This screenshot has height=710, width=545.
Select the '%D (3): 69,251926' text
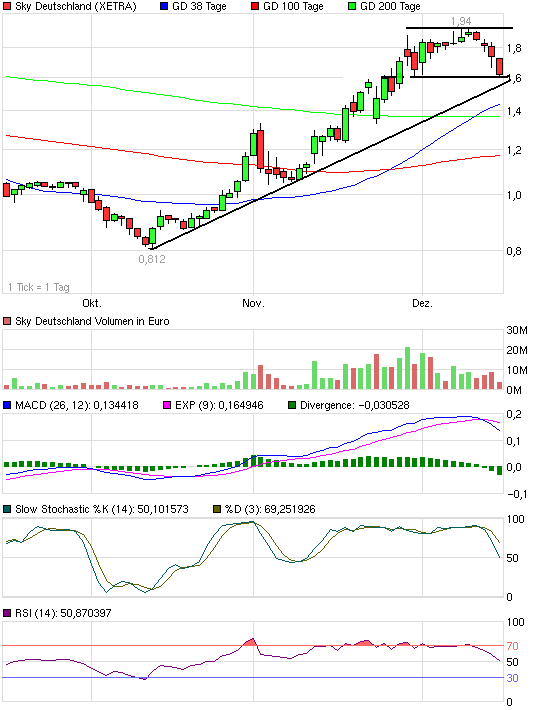click(270, 509)
